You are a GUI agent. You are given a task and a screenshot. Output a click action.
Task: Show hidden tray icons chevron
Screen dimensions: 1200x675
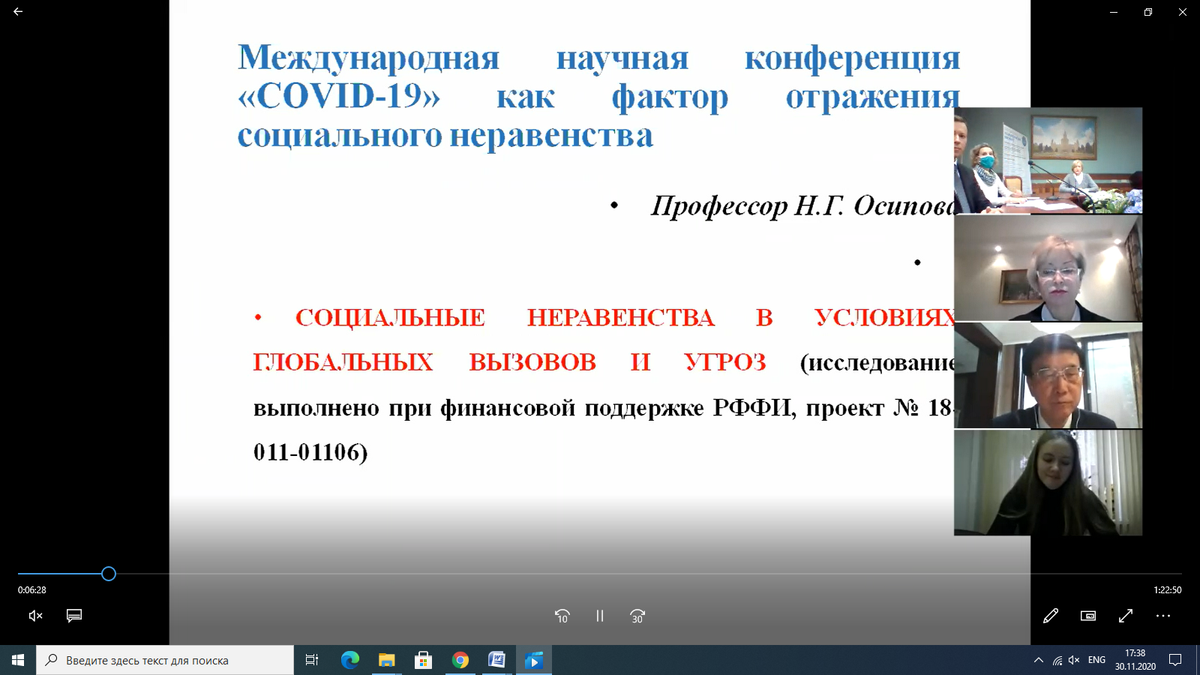point(1038,660)
